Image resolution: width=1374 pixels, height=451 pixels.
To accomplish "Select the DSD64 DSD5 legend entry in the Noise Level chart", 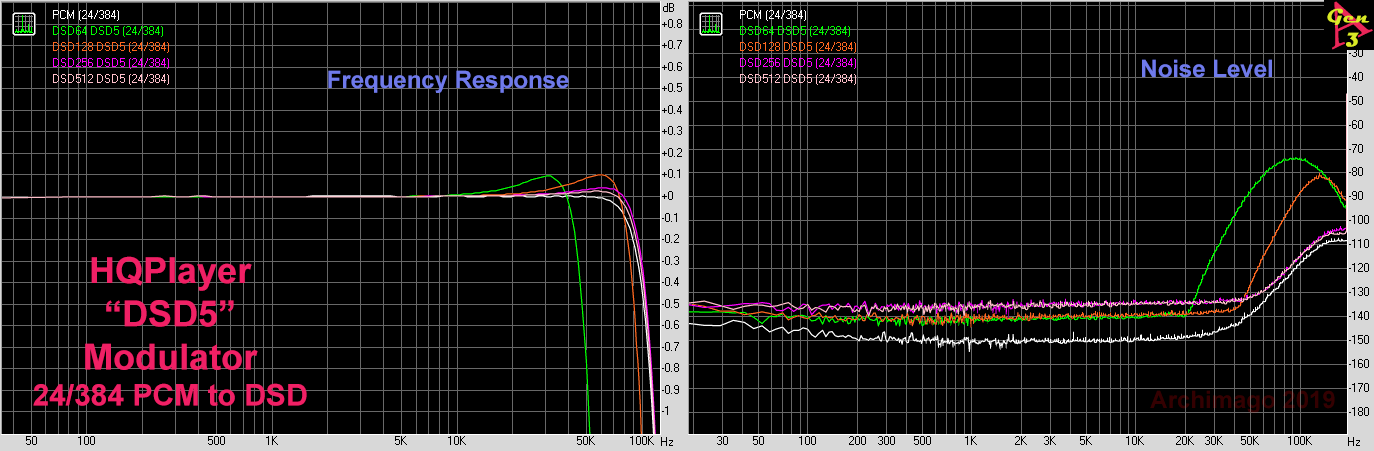I will tap(797, 31).
